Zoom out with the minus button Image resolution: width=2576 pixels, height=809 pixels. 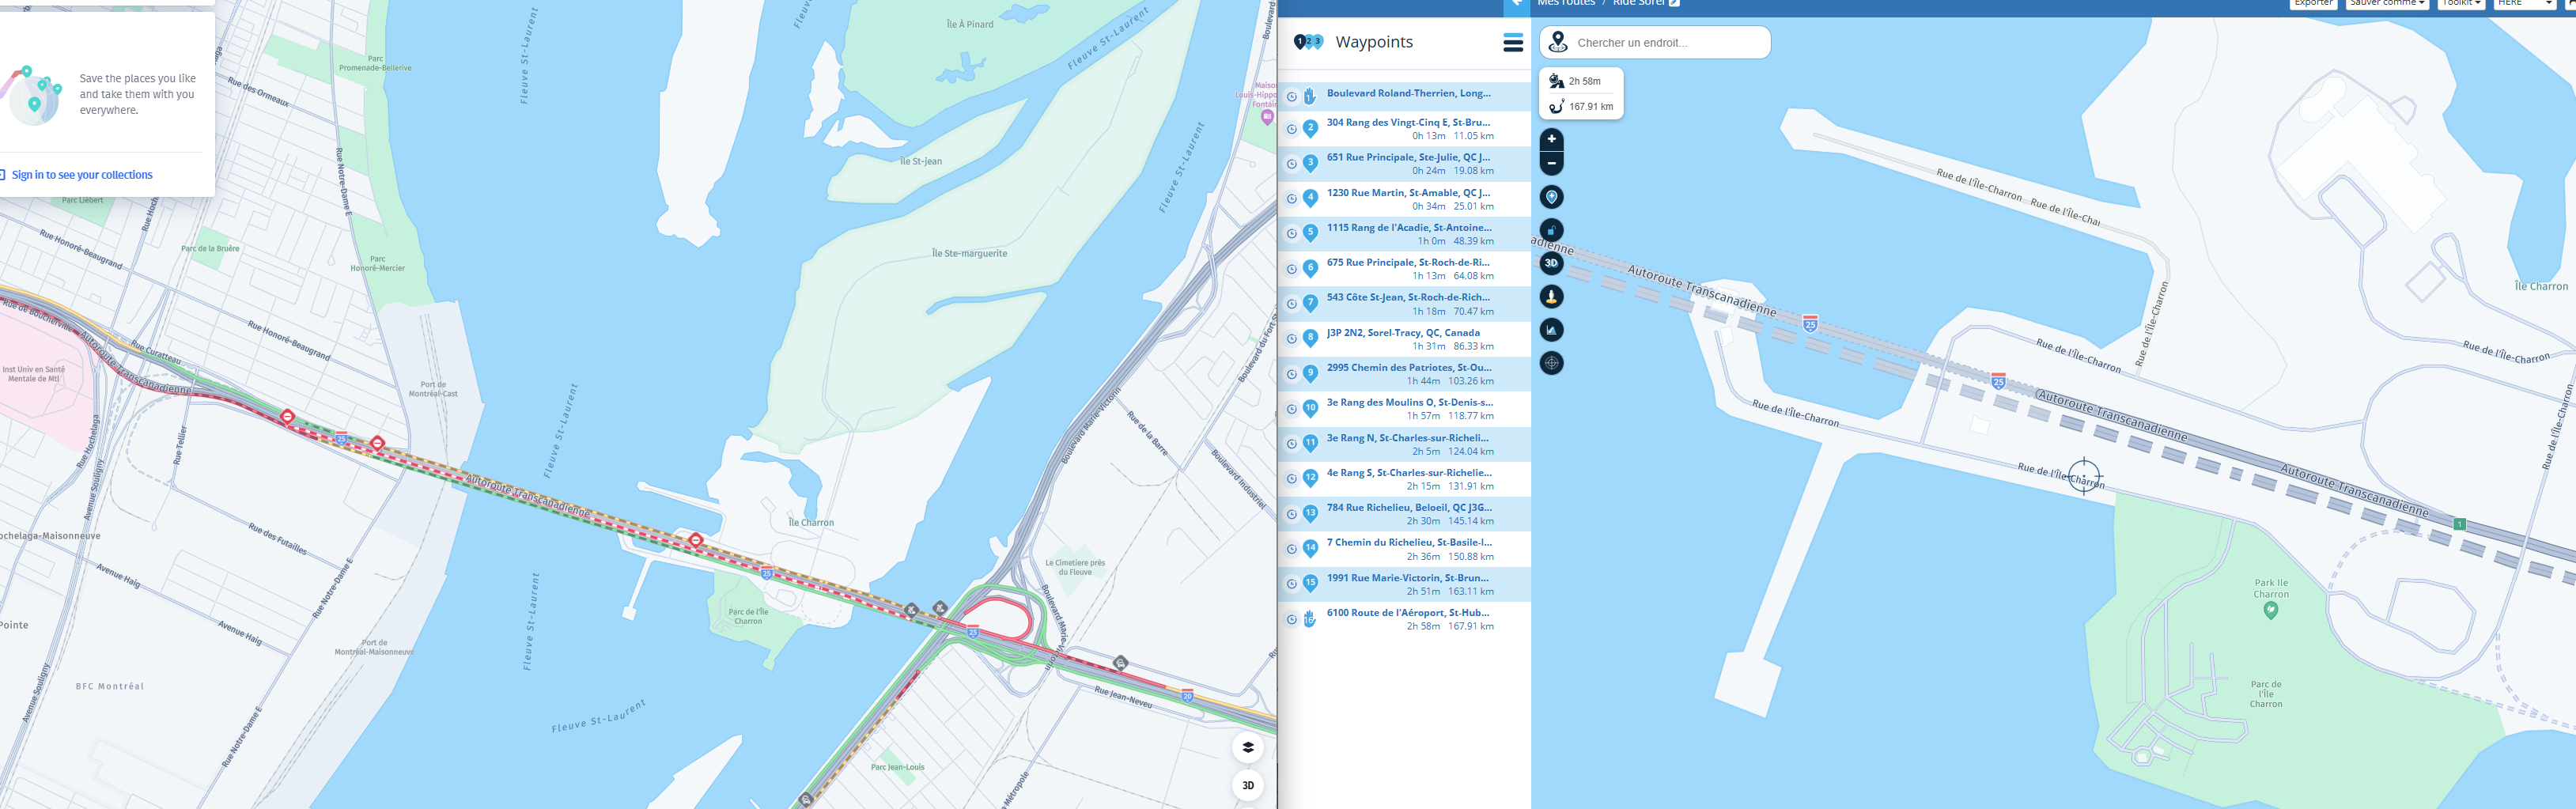[1551, 163]
